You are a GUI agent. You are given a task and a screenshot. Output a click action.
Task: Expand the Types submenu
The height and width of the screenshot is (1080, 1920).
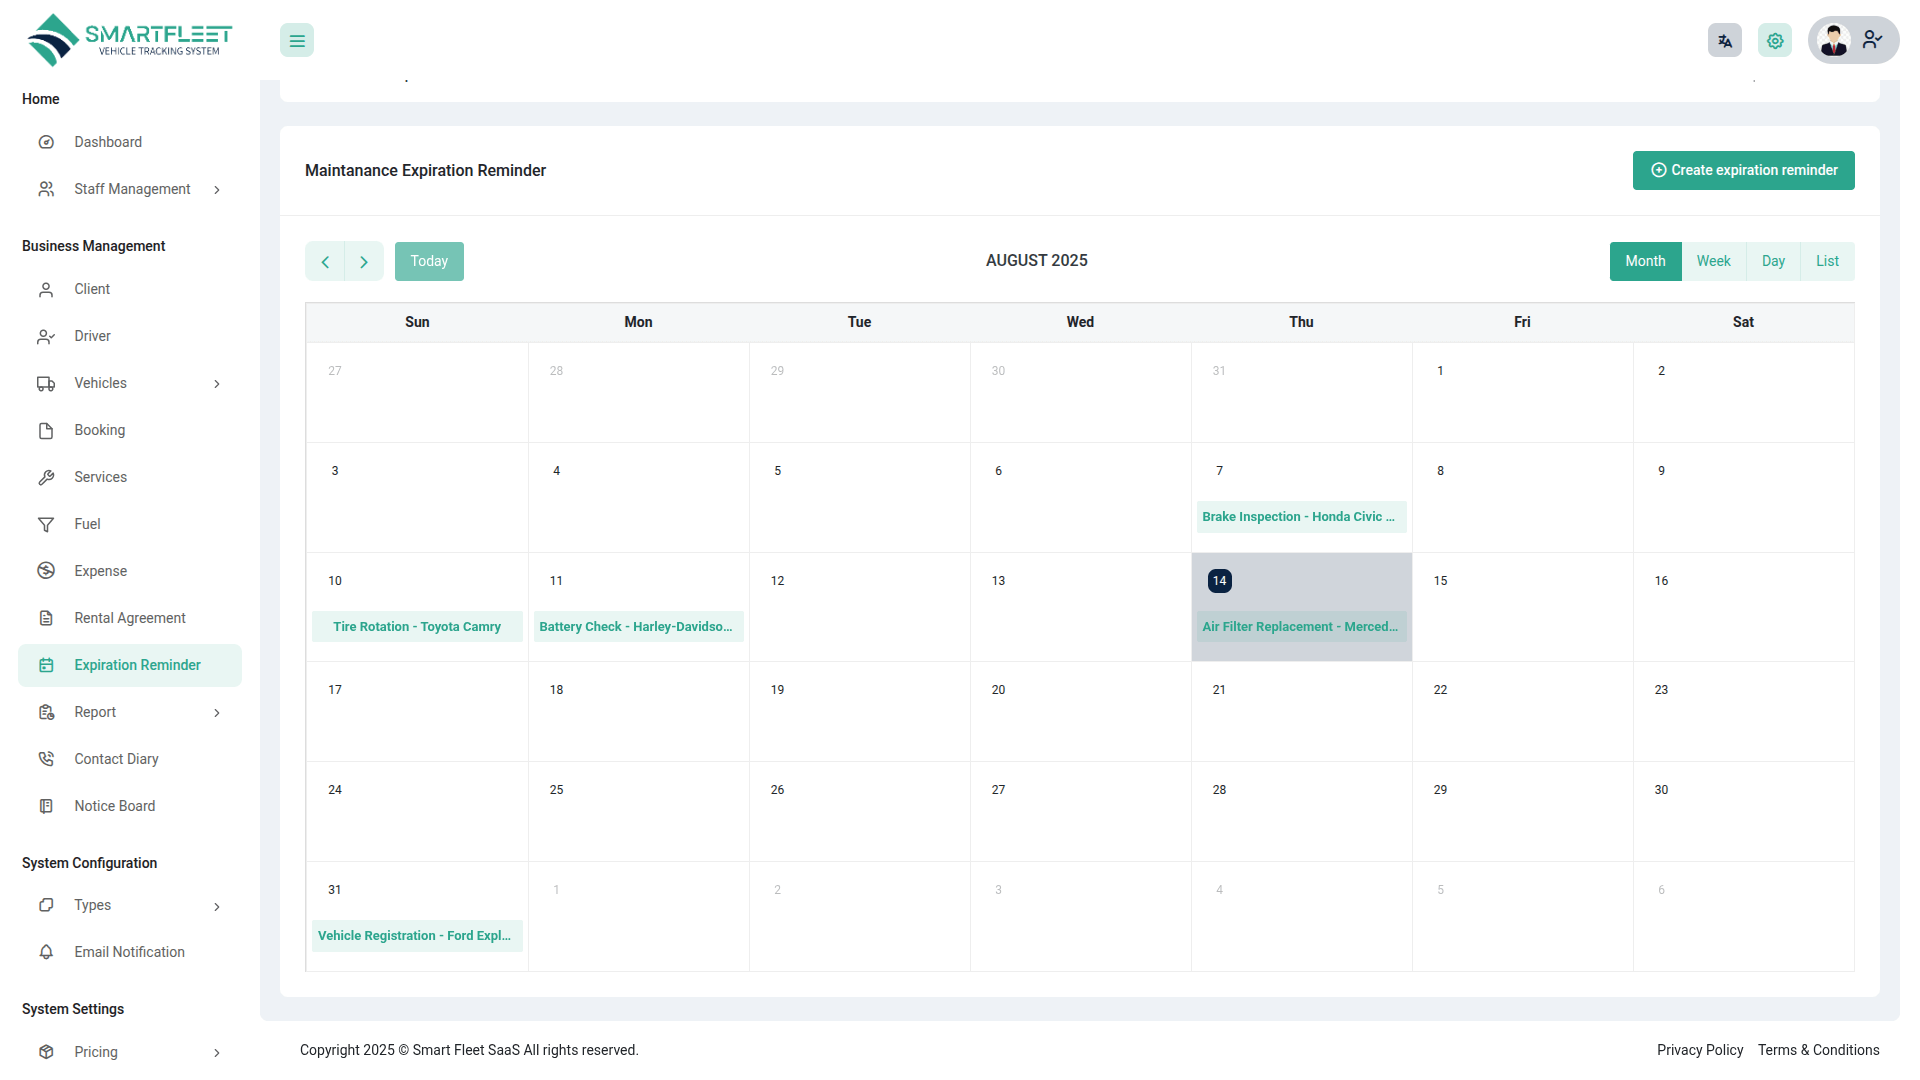(217, 907)
